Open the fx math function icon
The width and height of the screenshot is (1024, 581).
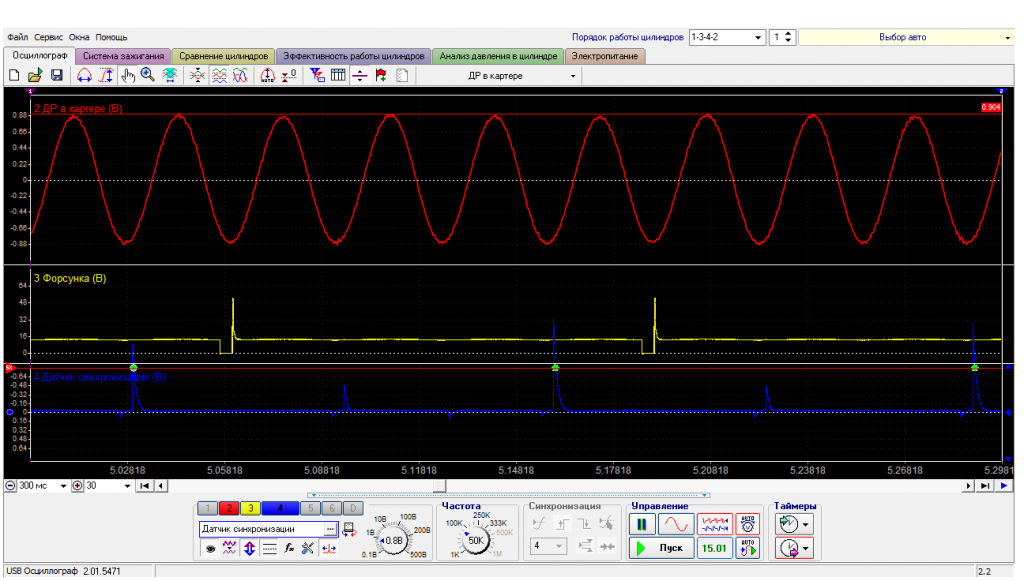pyautogui.click(x=289, y=548)
